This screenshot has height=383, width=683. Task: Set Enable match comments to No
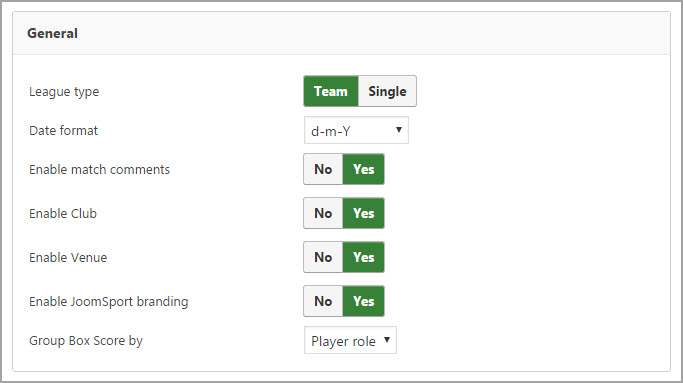[323, 169]
